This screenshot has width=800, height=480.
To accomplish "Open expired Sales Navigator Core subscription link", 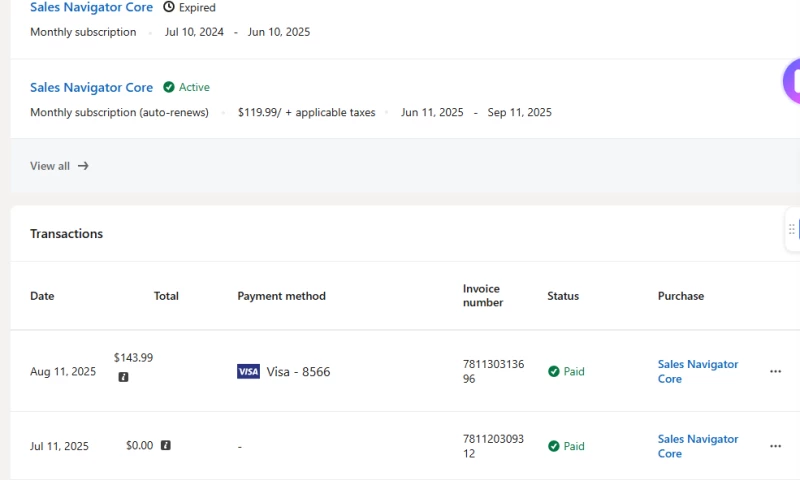I will [x=91, y=7].
